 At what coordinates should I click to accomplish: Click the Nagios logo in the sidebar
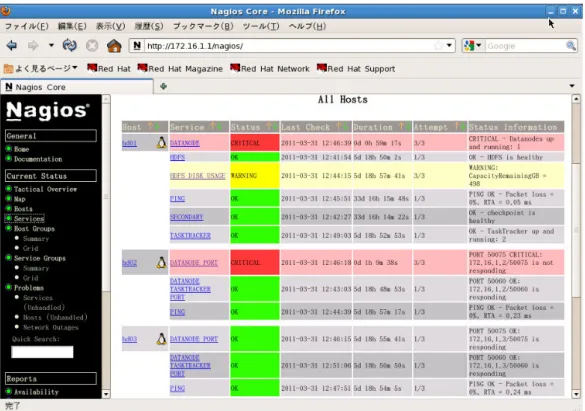(x=48, y=111)
